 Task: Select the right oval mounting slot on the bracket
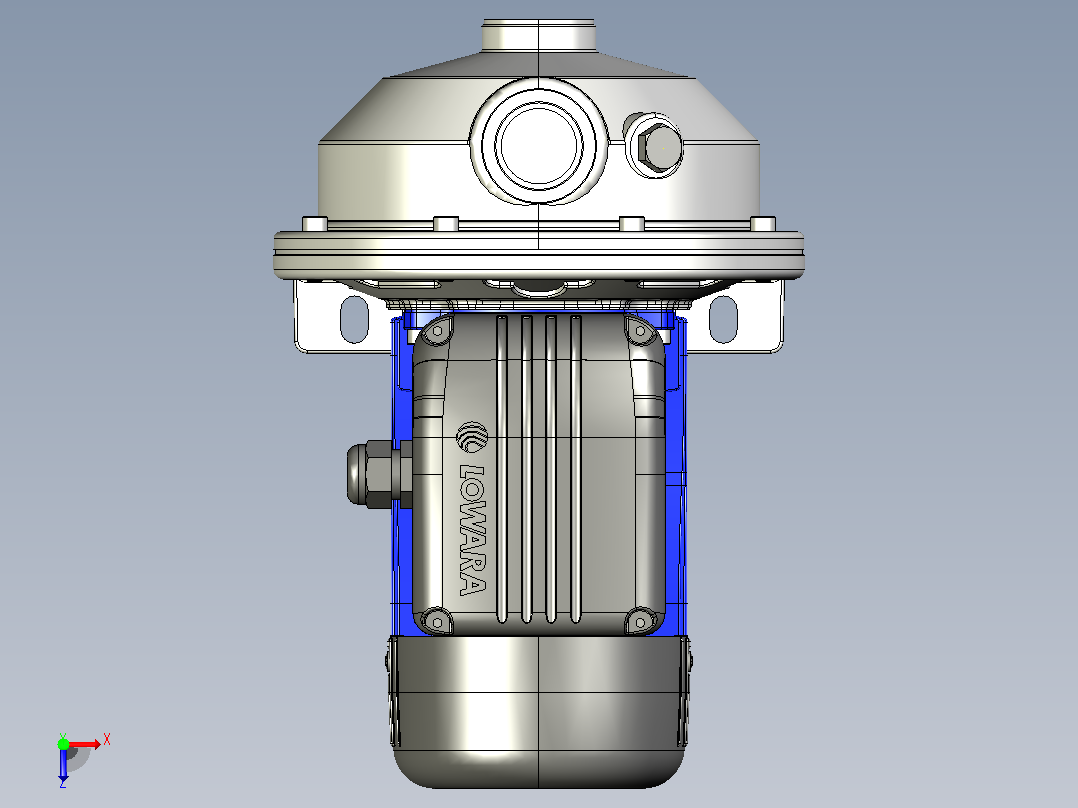click(x=723, y=319)
